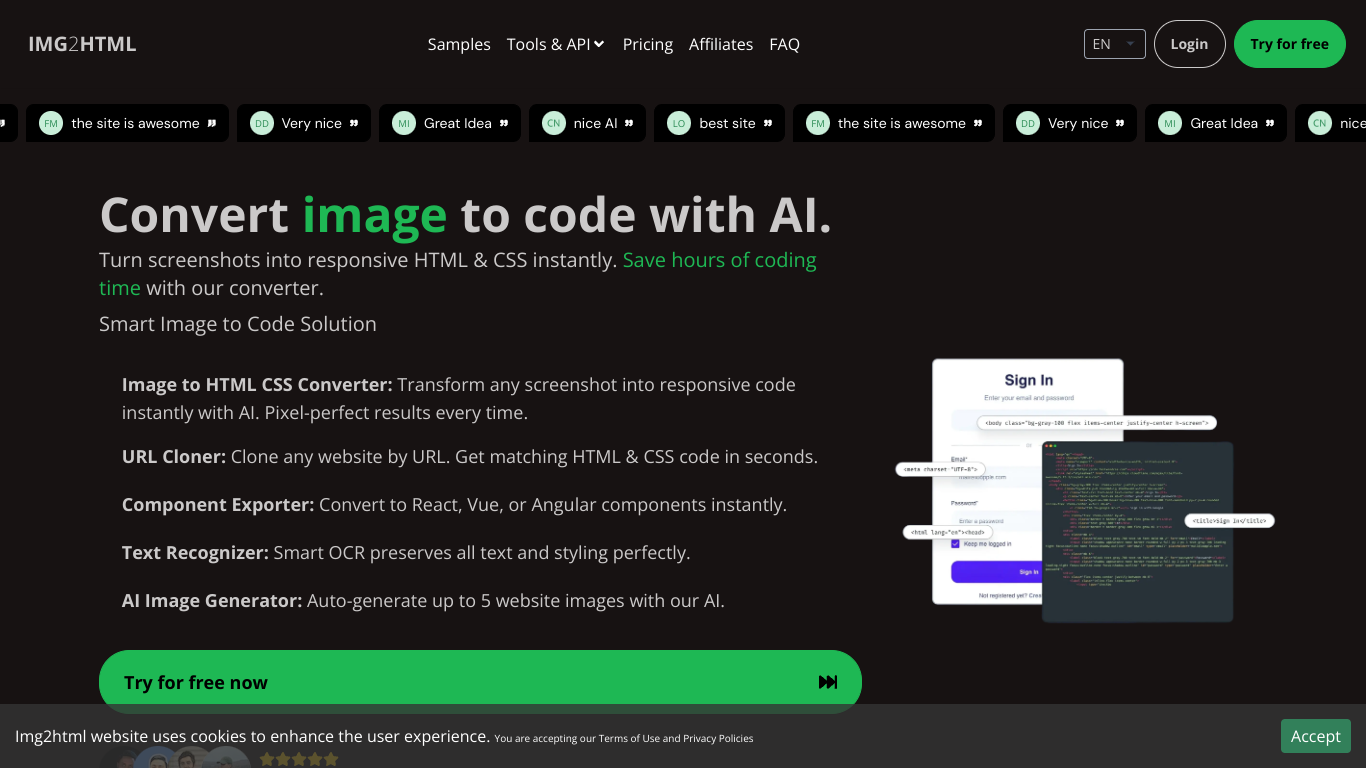Click "Image to HTML CSS Converter:" feature text
The height and width of the screenshot is (768, 1366).
tap(257, 384)
